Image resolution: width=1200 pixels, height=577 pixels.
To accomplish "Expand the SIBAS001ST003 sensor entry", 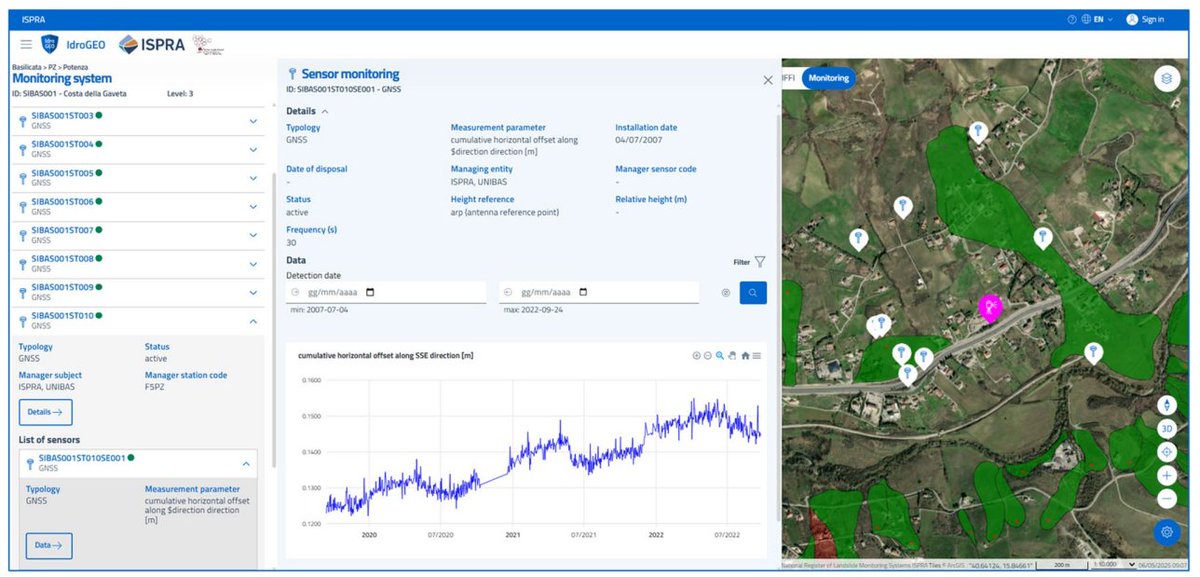I will (x=253, y=120).
